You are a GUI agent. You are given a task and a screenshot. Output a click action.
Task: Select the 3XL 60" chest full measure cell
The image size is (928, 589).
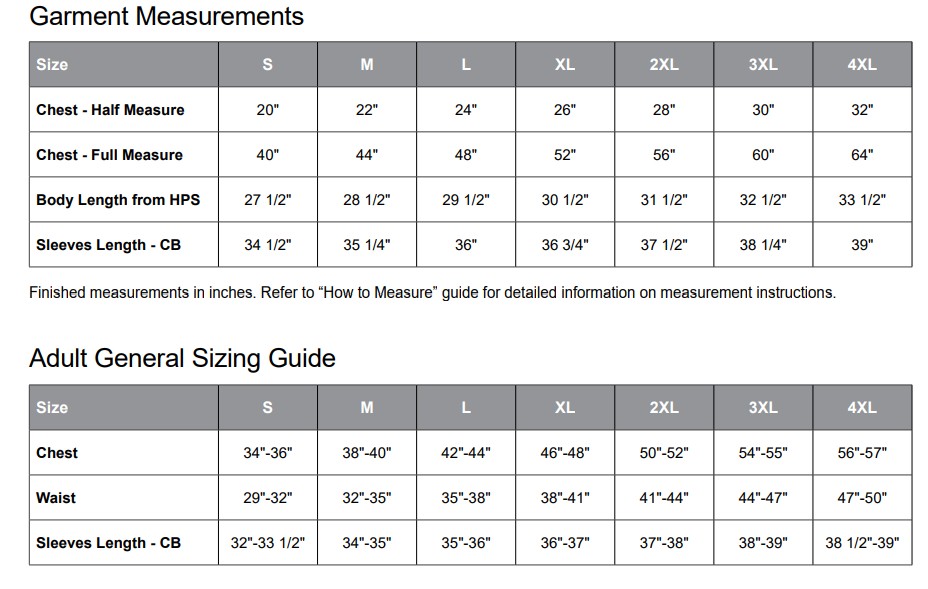[763, 155]
